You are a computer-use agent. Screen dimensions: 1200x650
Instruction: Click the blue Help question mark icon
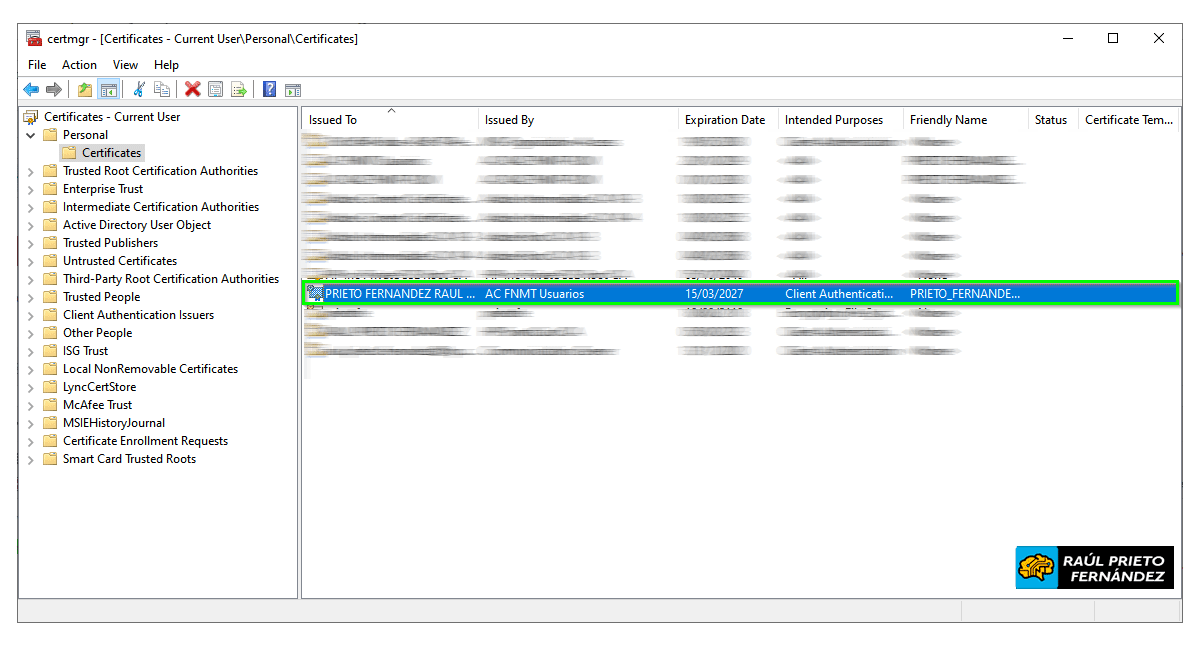269,90
